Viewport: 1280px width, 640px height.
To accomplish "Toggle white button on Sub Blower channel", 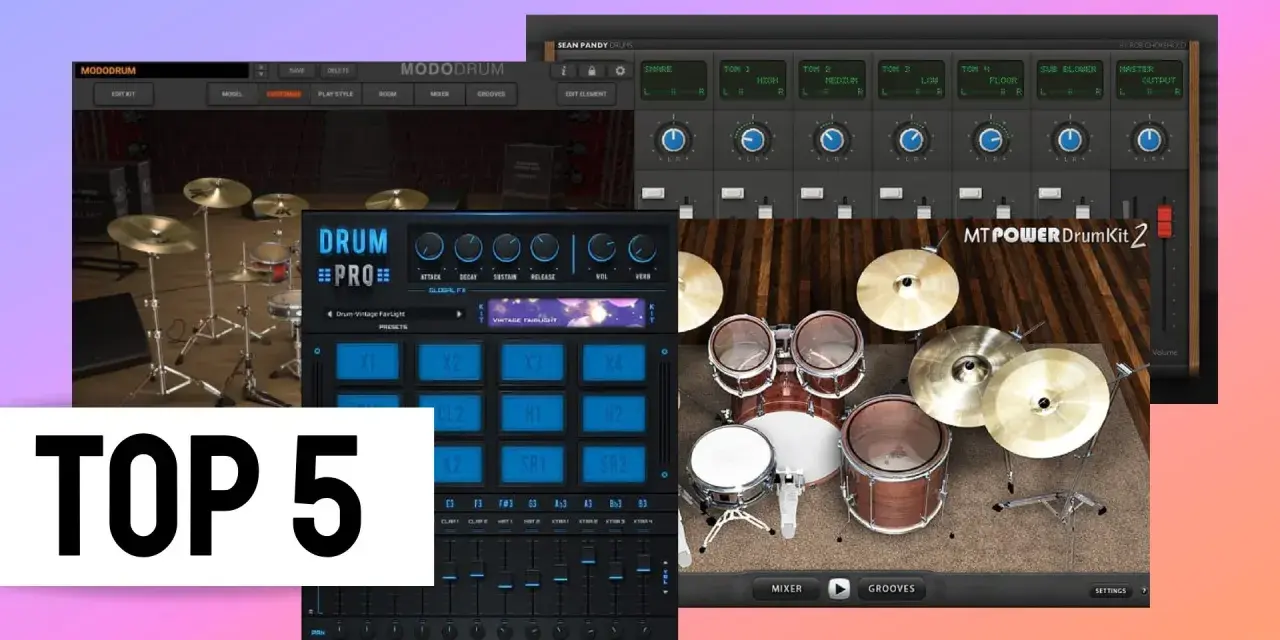I will coord(1049,191).
